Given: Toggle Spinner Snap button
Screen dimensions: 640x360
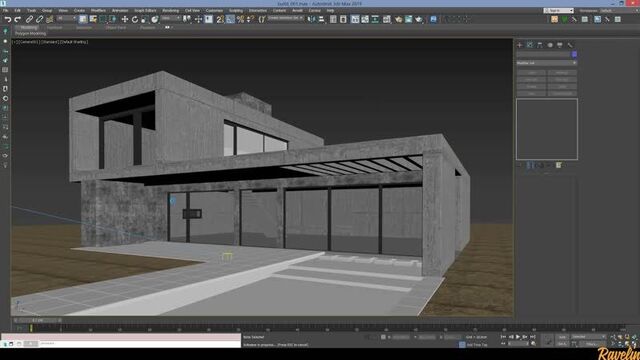Looking at the screenshot, I should tap(250, 19).
